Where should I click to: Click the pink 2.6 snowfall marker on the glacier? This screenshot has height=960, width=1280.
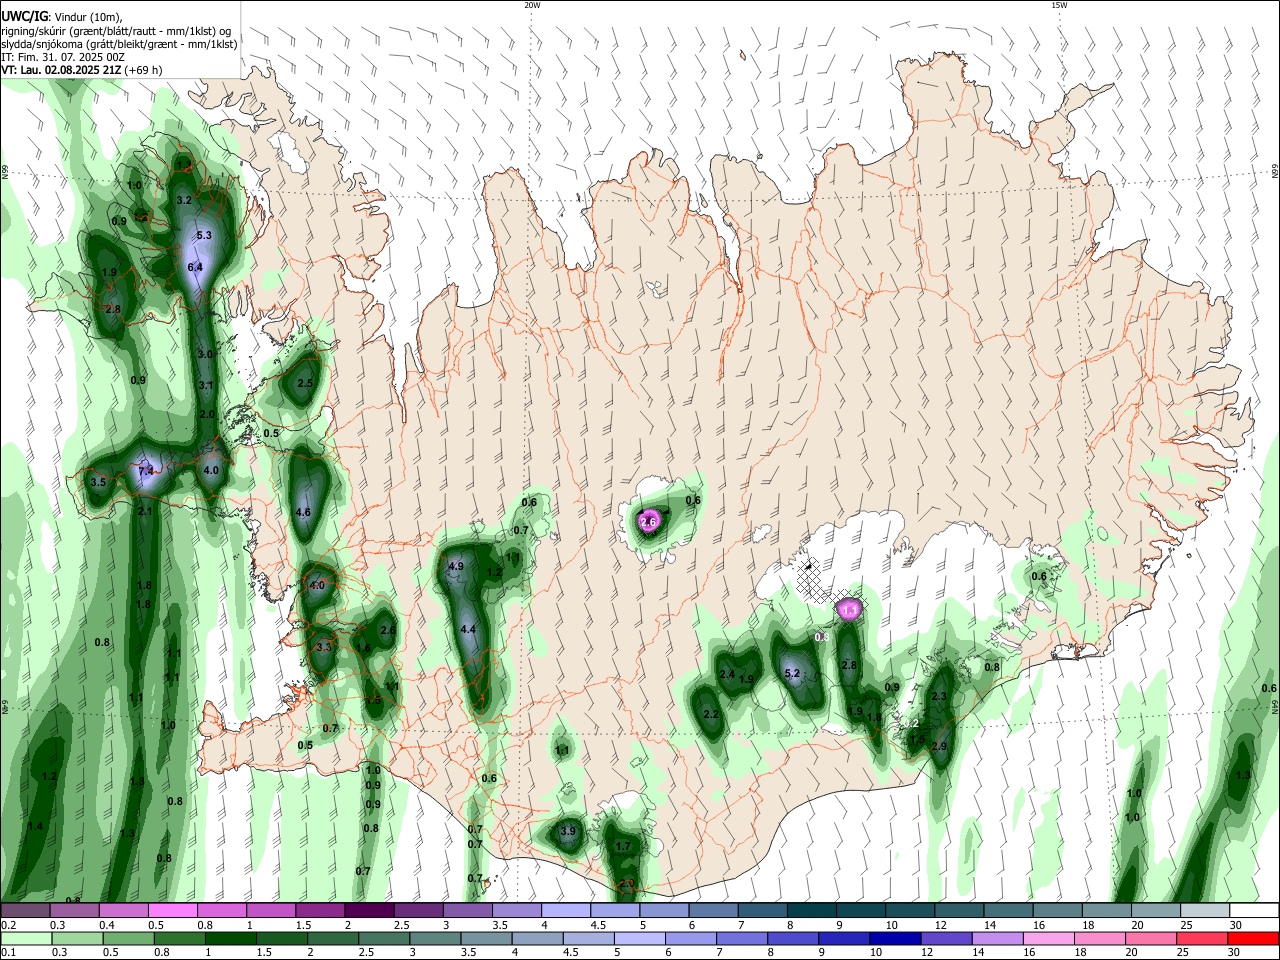pos(648,521)
